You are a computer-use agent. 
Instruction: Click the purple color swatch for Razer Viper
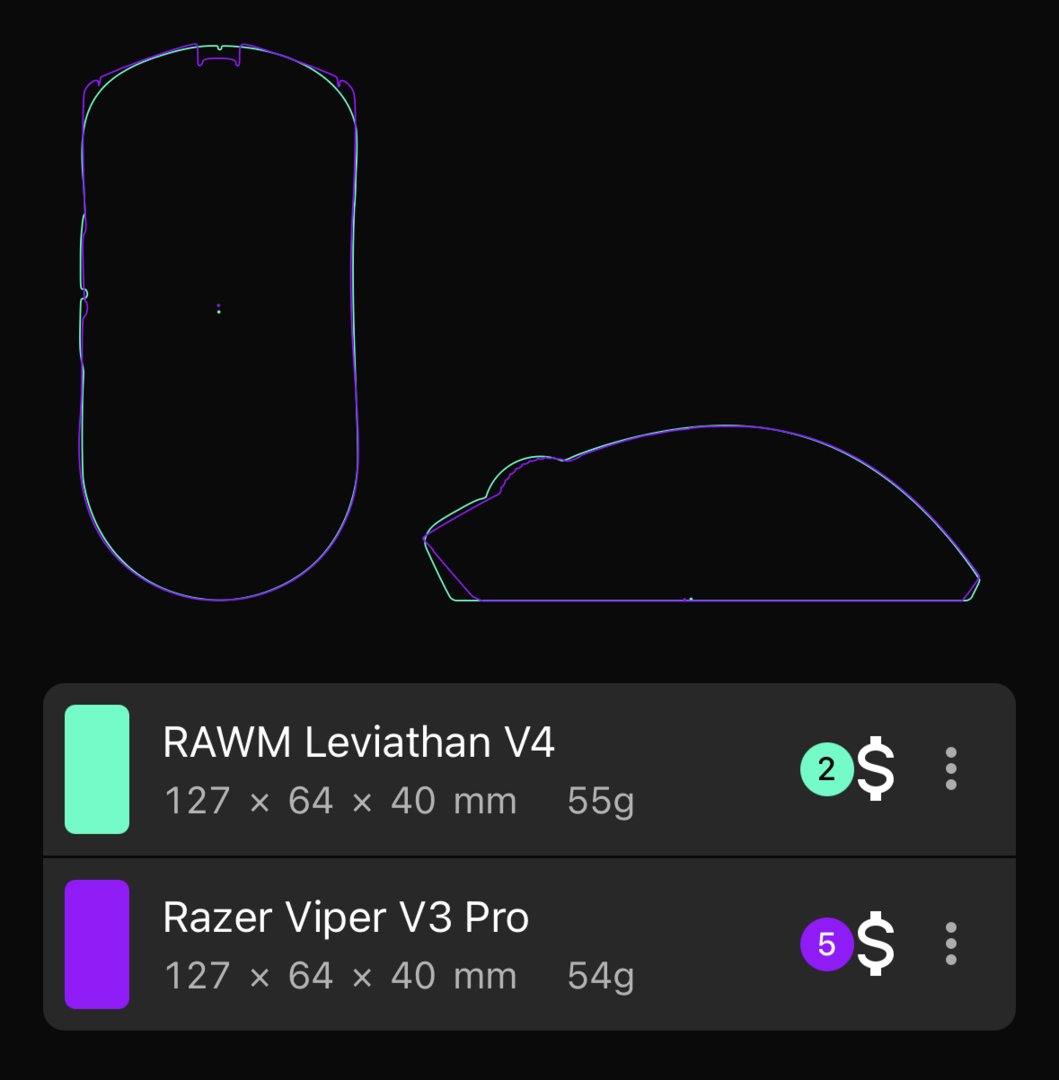click(x=97, y=944)
